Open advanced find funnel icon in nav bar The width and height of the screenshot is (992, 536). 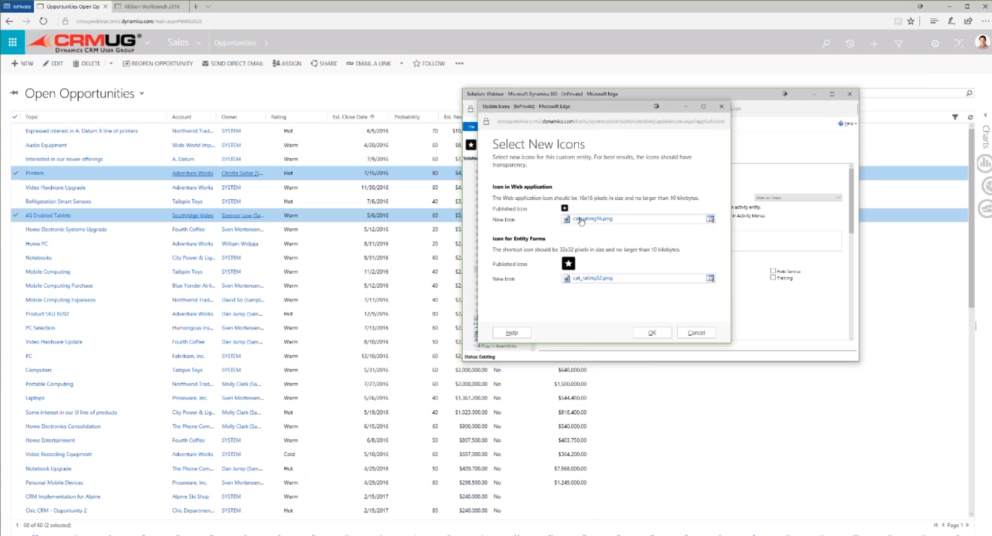tap(898, 43)
